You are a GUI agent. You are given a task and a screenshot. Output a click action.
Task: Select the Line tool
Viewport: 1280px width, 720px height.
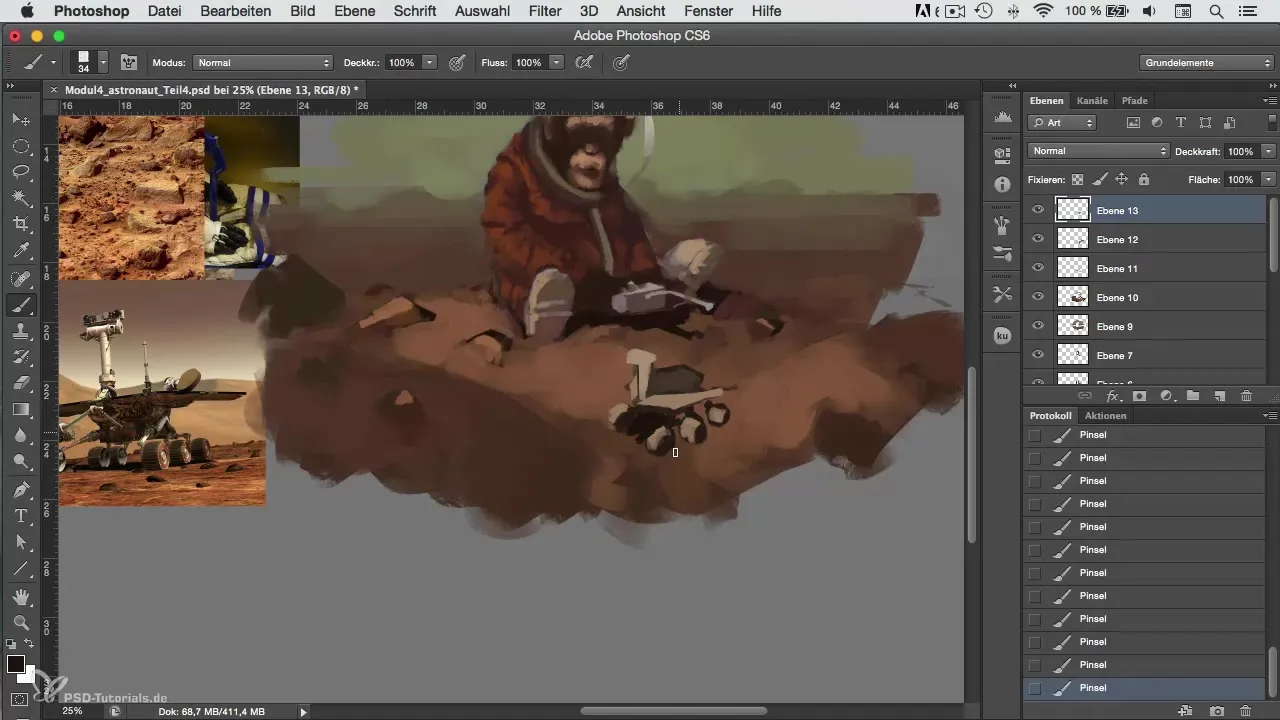click(x=20, y=568)
